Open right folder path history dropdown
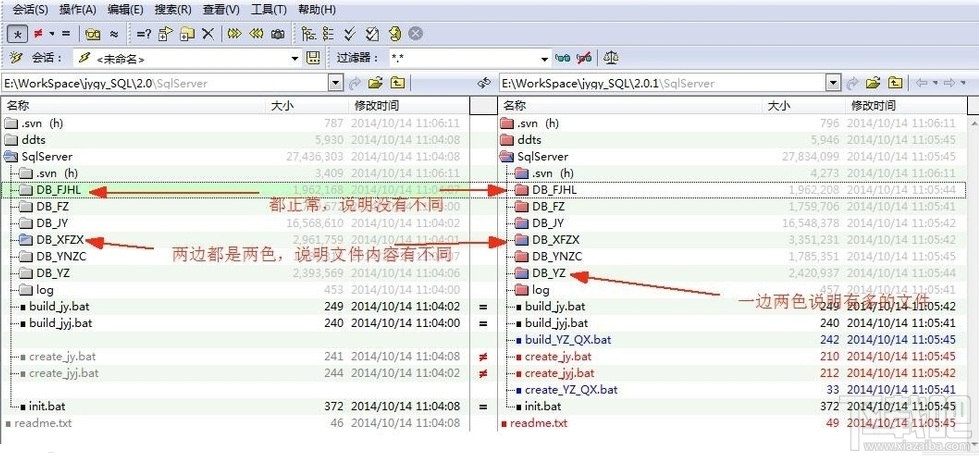This screenshot has width=979, height=456. tap(833, 82)
